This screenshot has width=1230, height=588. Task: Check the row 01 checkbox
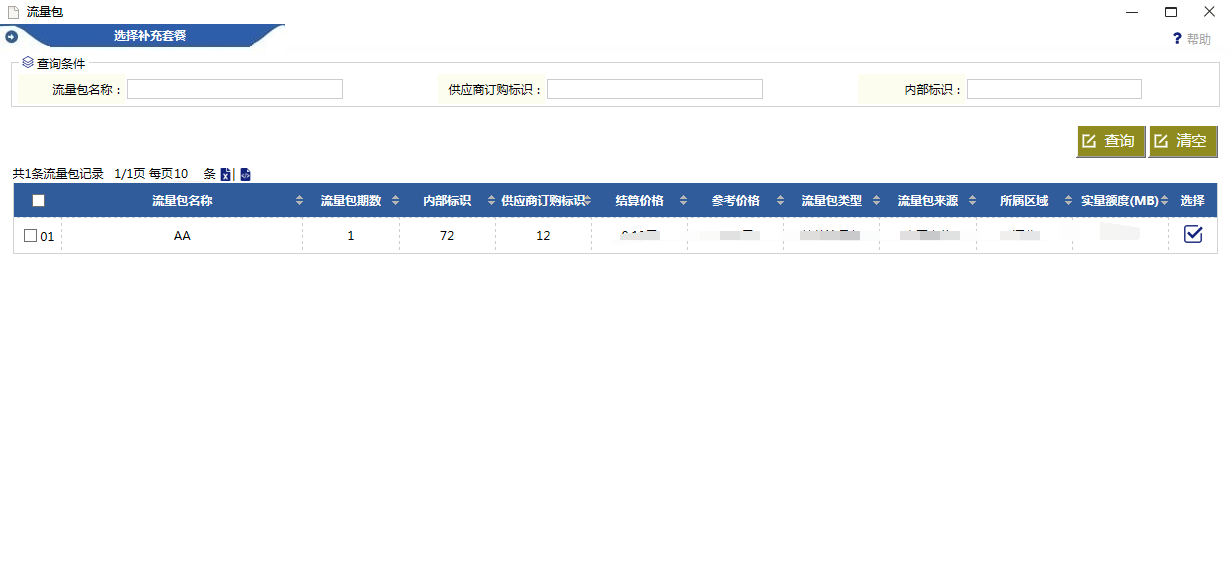(30, 236)
